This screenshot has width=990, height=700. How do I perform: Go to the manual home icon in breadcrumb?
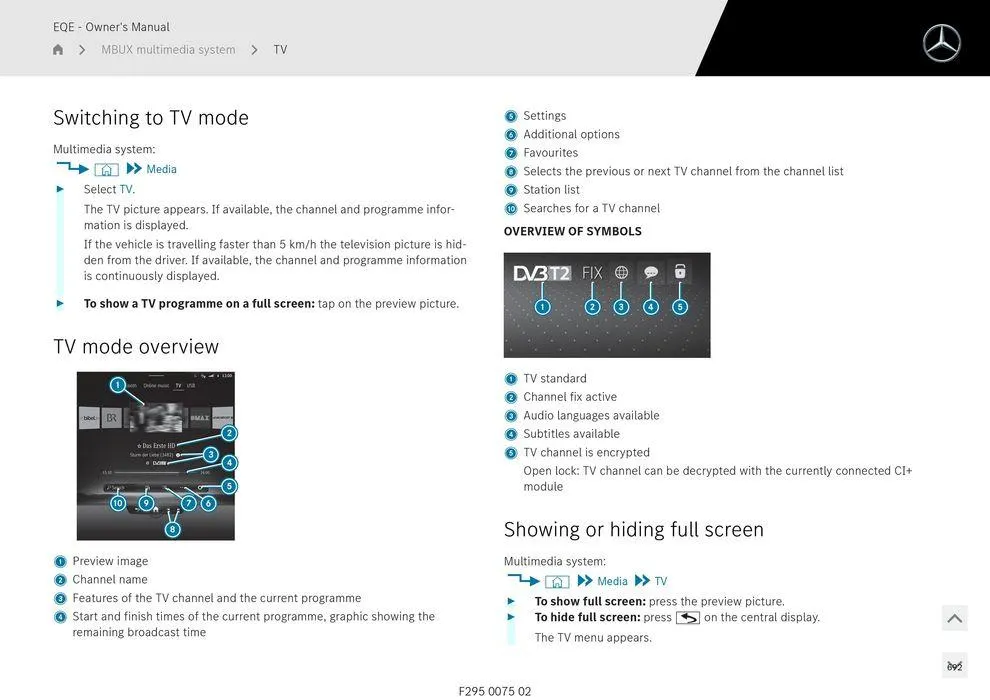pyautogui.click(x=58, y=50)
